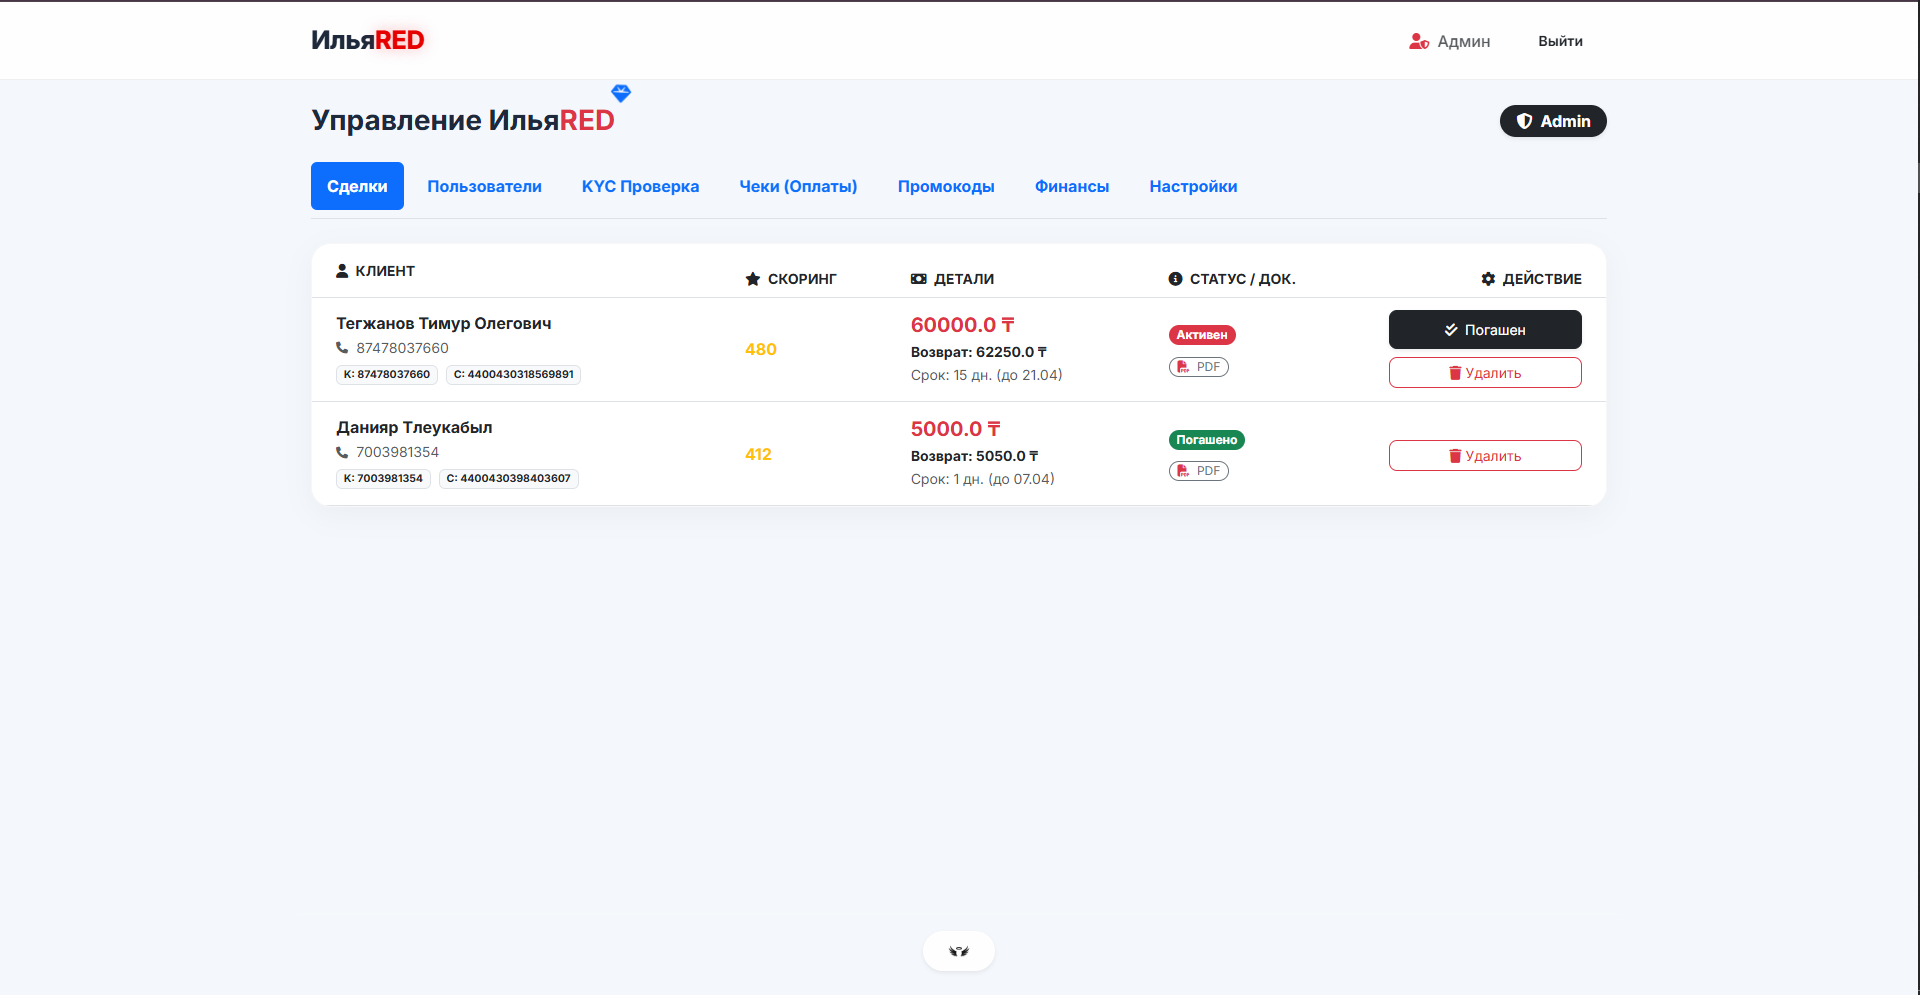The width and height of the screenshot is (1920, 995).
Task: Delete the Тегжанов Тимур Олегович deal
Action: point(1484,373)
